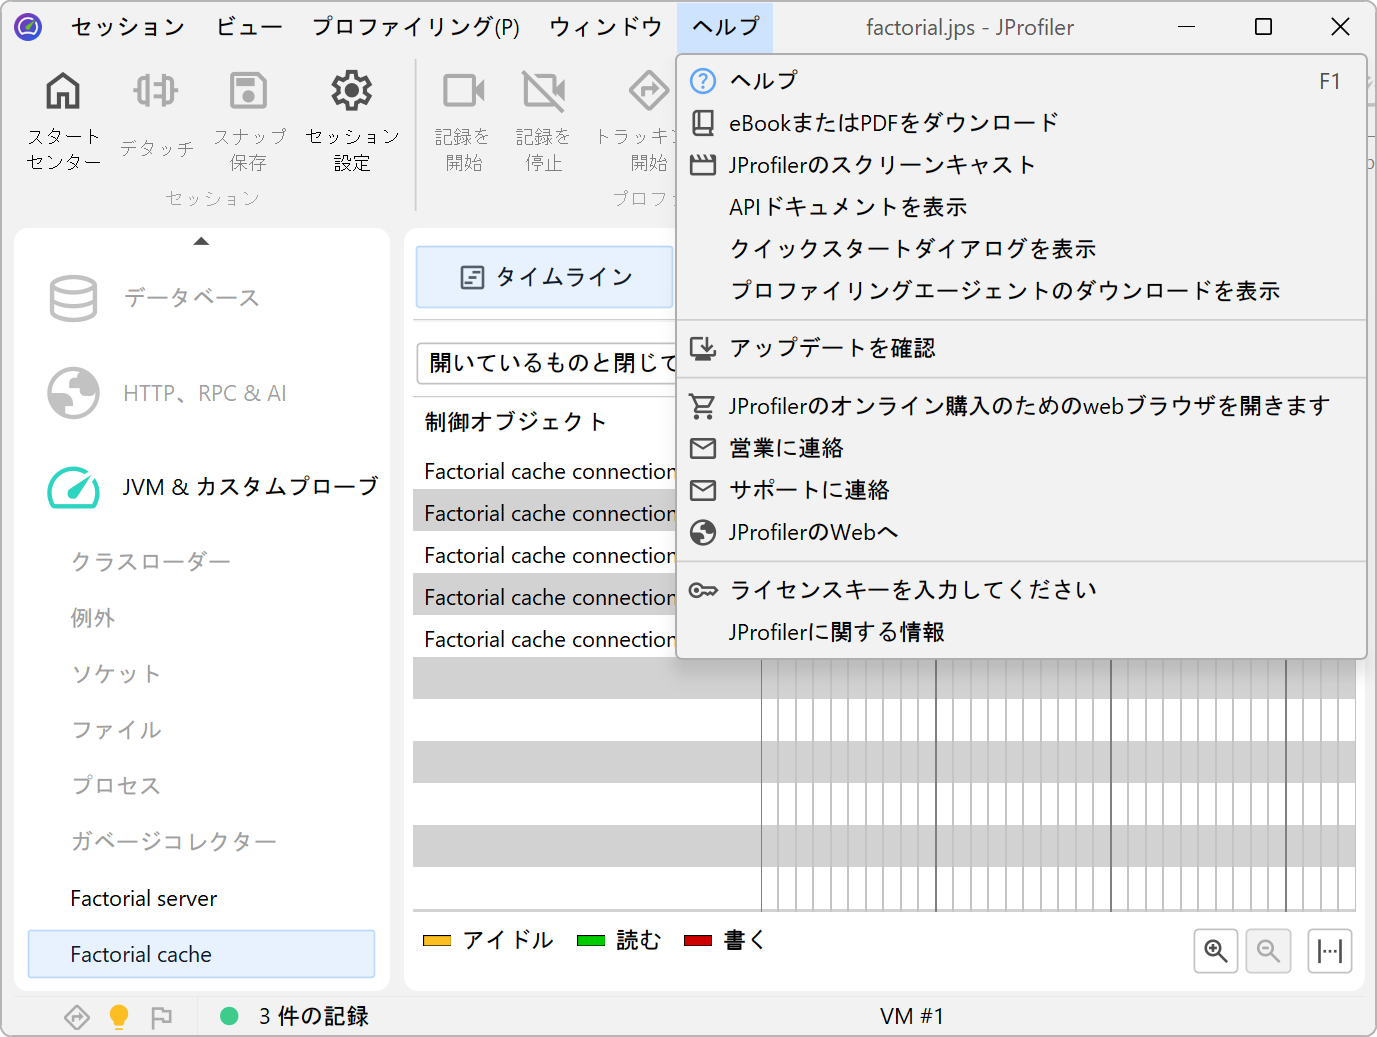Open the プロファイリング(P) menu

pyautogui.click(x=415, y=27)
